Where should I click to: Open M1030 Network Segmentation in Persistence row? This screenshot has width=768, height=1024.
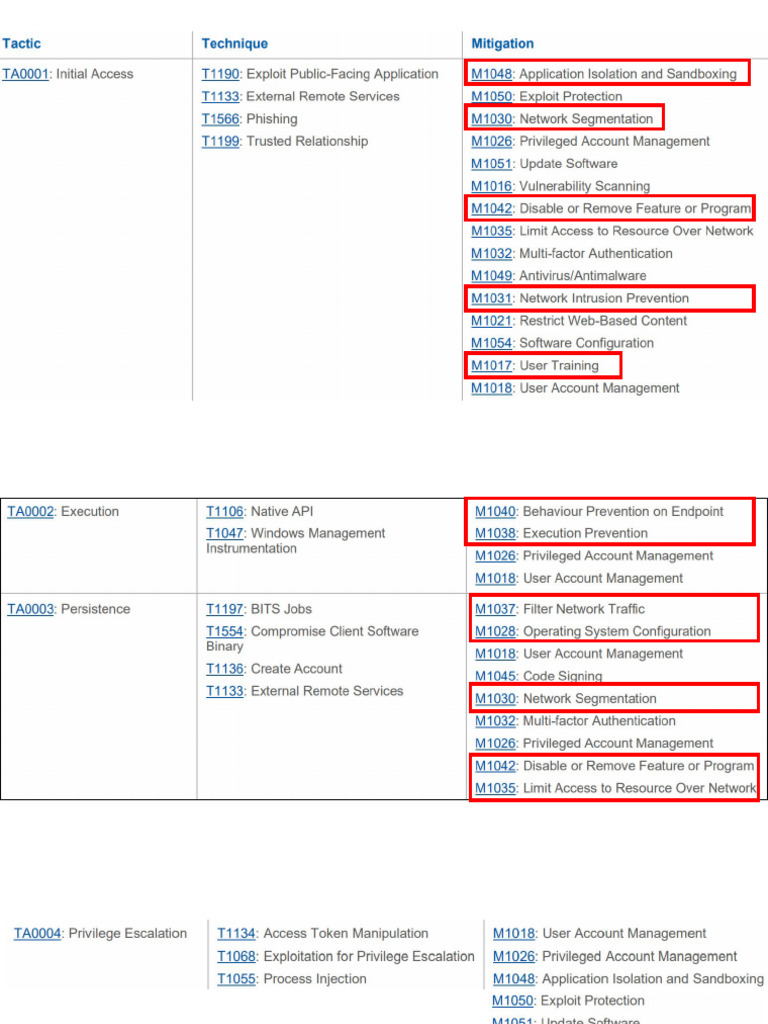[495, 698]
